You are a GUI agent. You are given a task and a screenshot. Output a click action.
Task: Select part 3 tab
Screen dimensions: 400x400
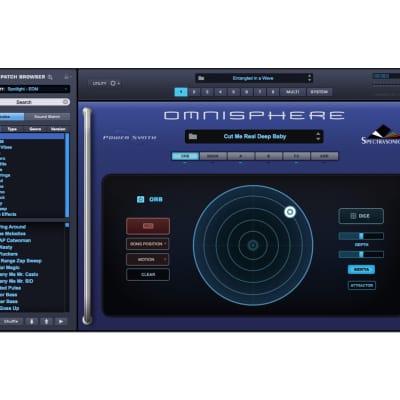pos(207,92)
